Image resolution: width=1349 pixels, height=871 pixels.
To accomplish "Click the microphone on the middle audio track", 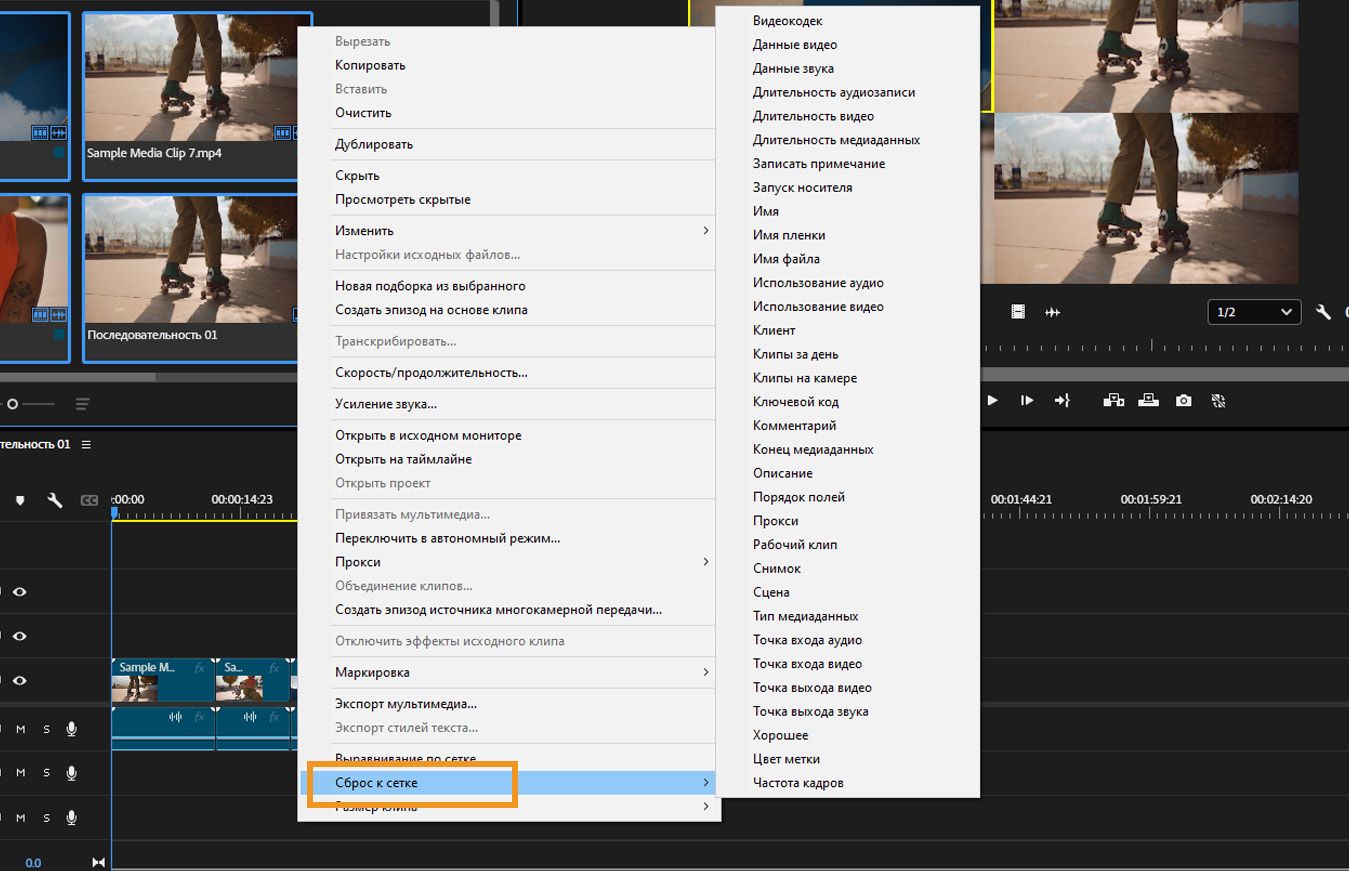I will coord(72,773).
